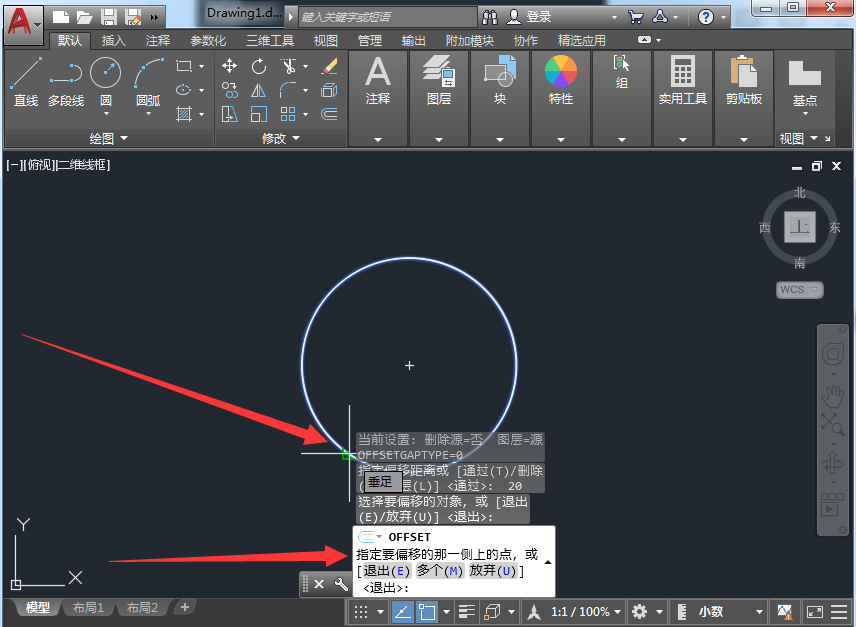Toggle object snap tracking in status bar

[402, 612]
